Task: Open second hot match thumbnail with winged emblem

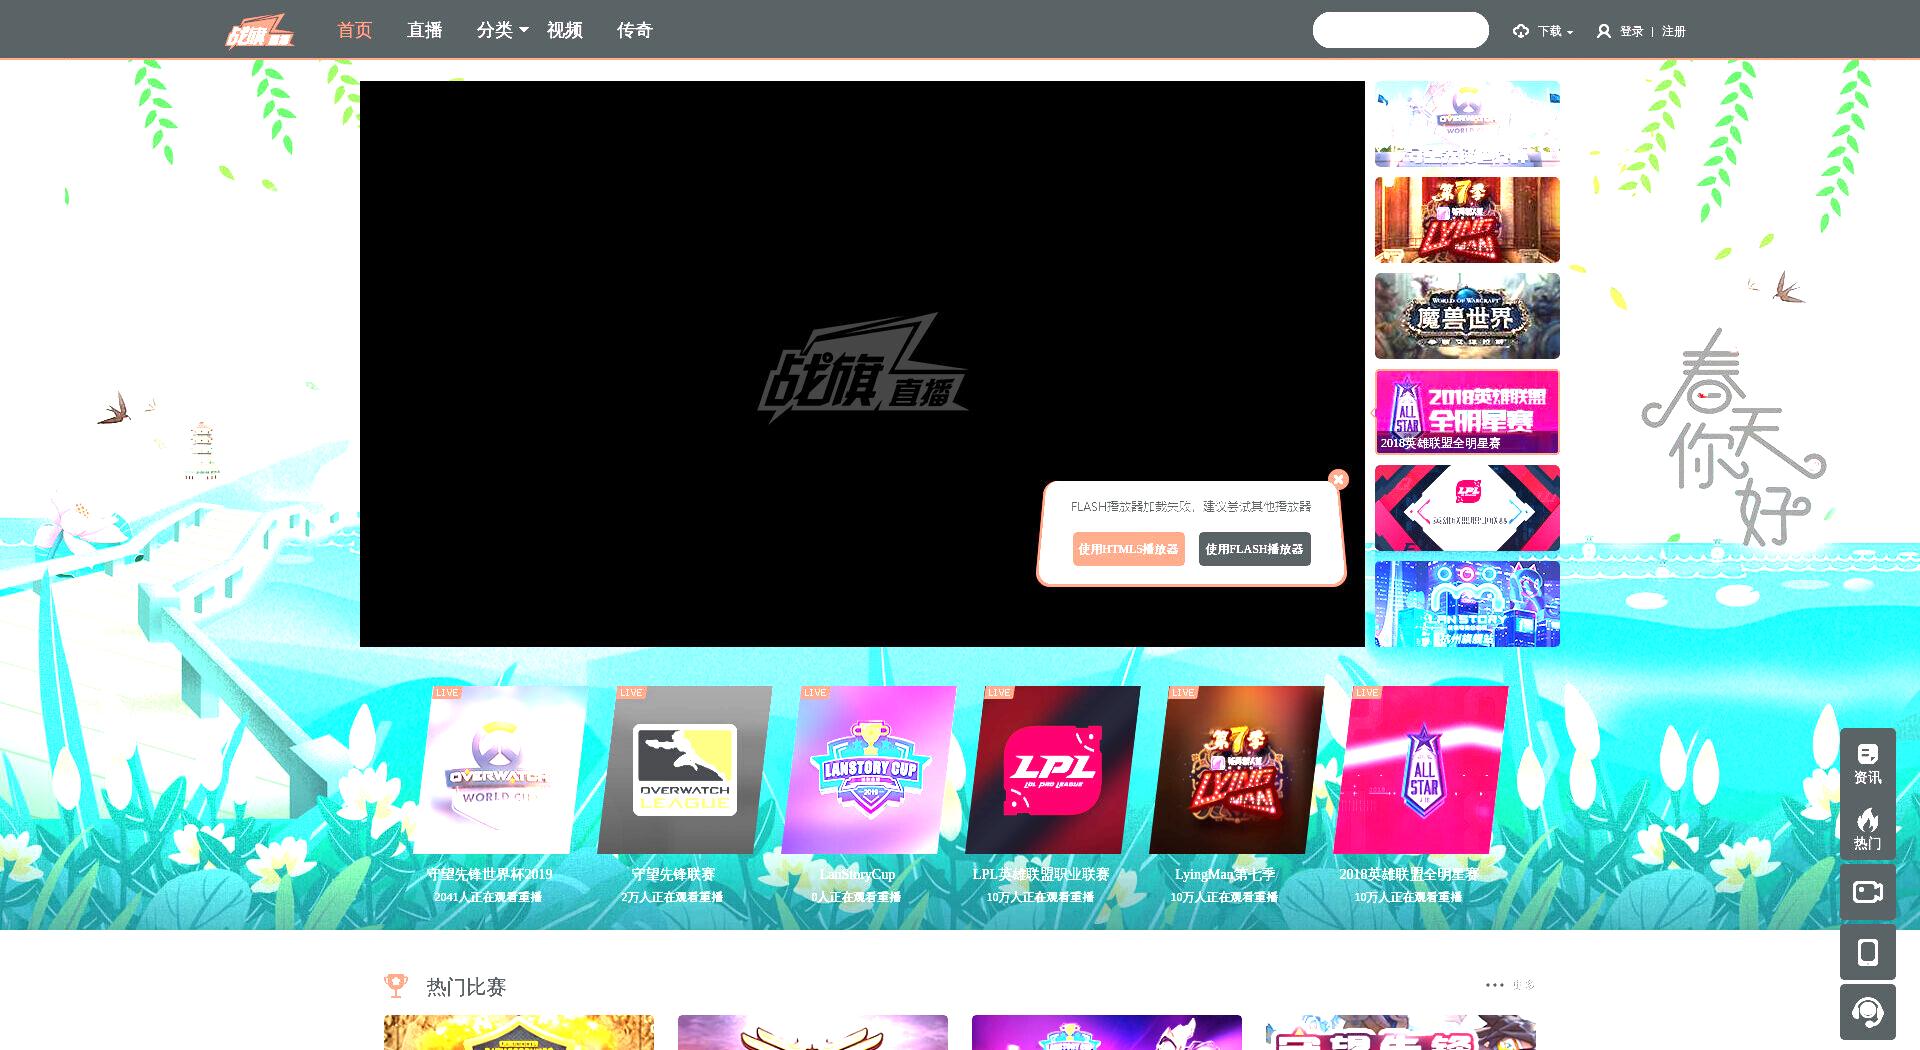Action: pos(813,1032)
